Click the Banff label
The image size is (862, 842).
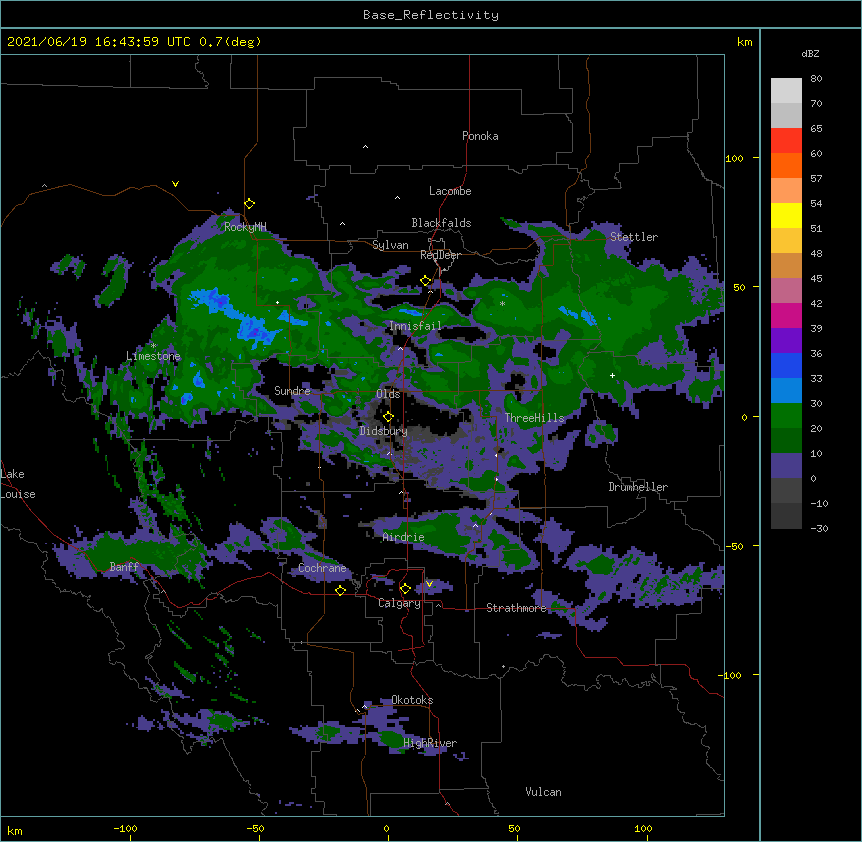click(x=124, y=567)
